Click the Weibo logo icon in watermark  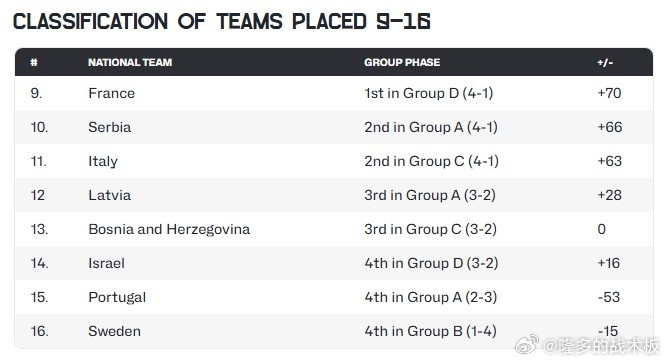coord(527,344)
